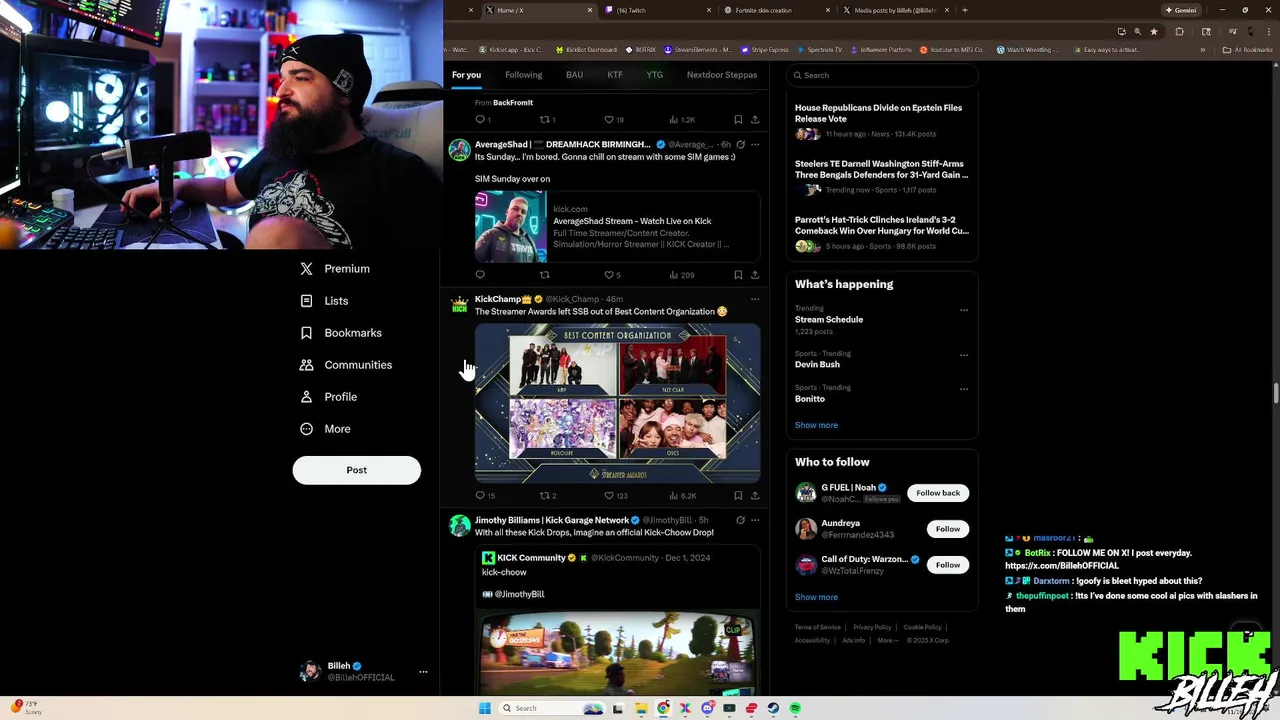Click Show more under Who to follow

pyautogui.click(x=816, y=597)
